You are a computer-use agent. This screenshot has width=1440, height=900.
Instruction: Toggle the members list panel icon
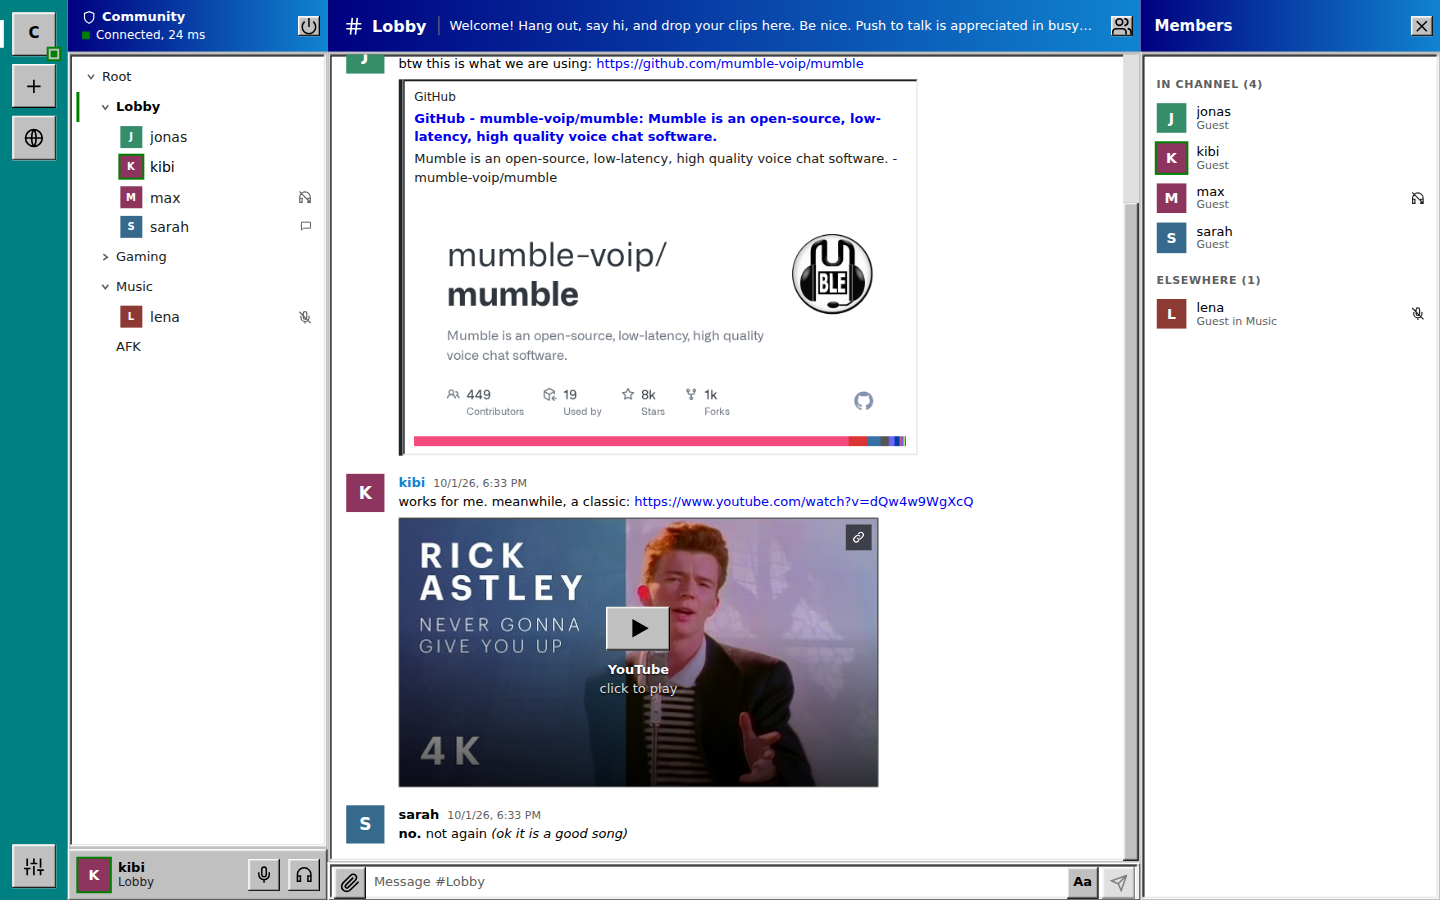1122,26
